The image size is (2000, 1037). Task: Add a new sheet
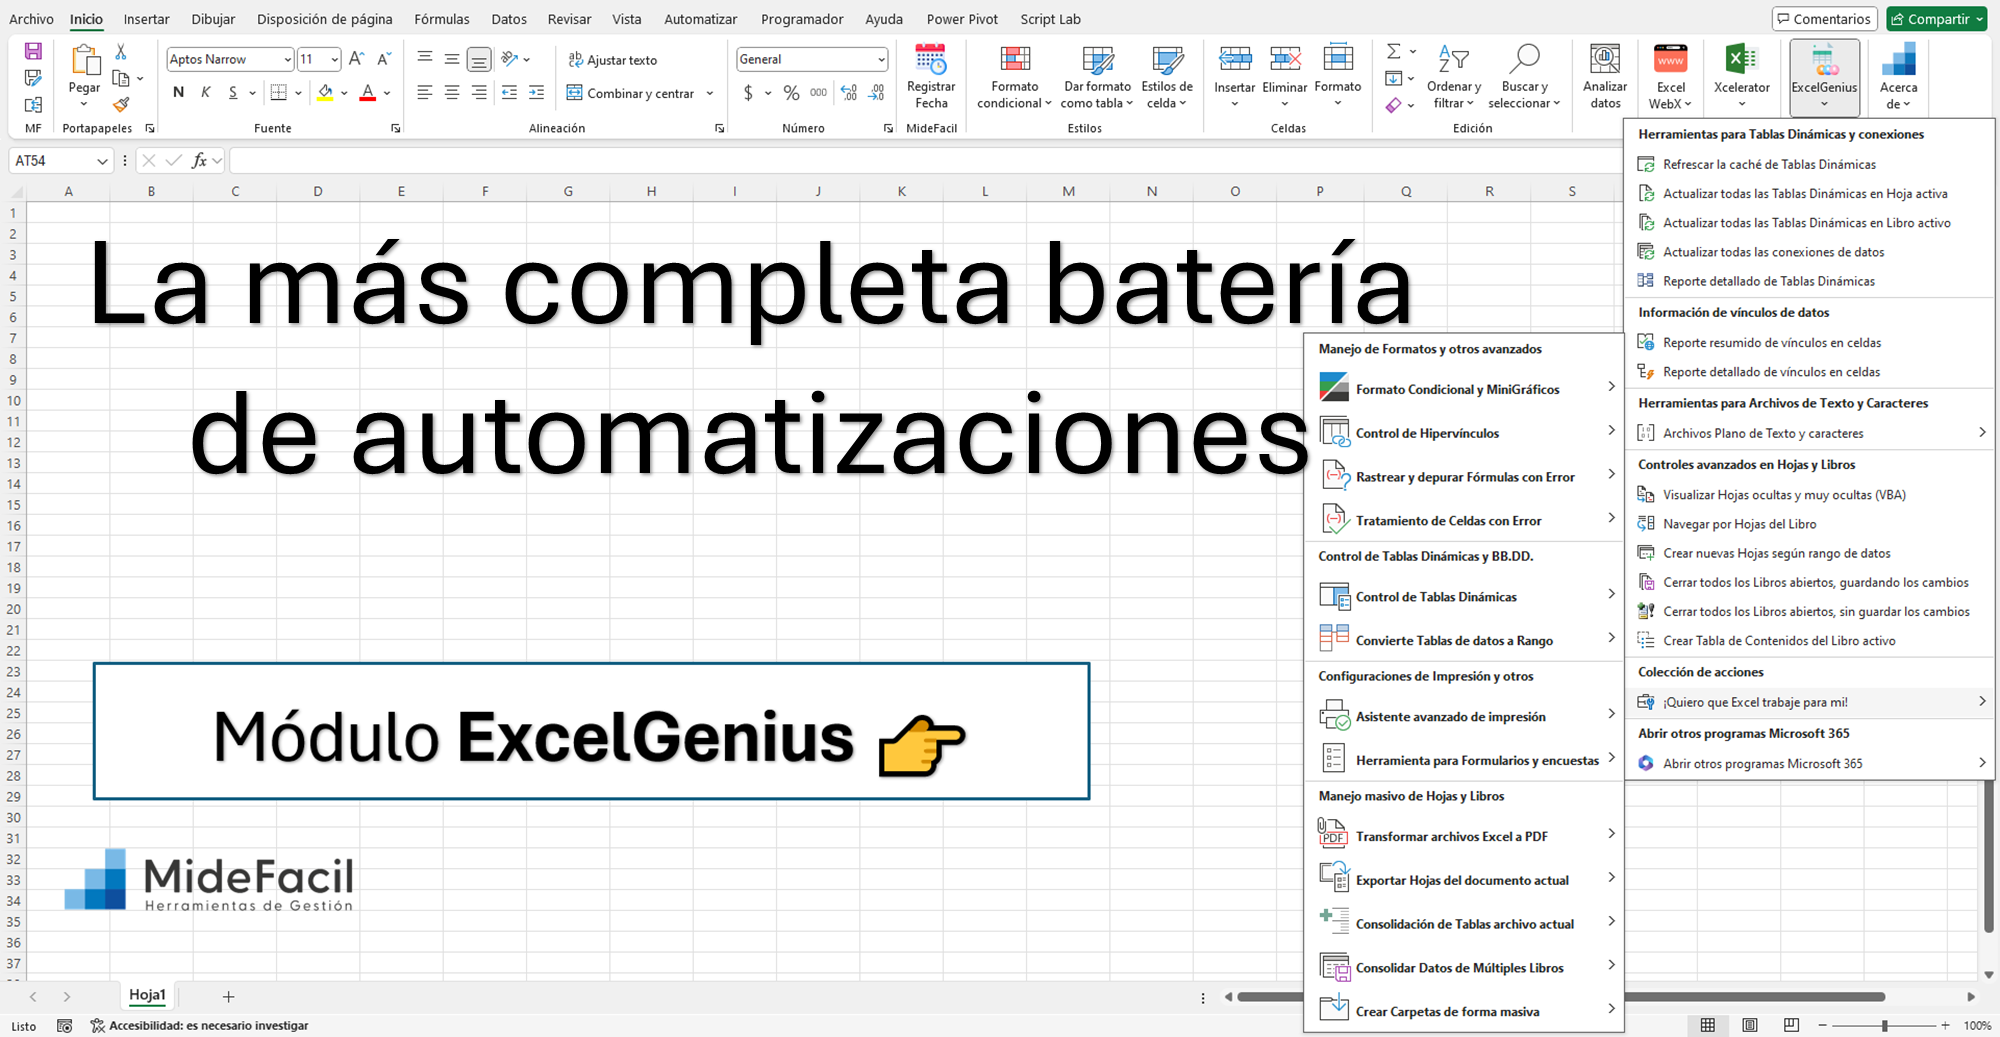(228, 996)
